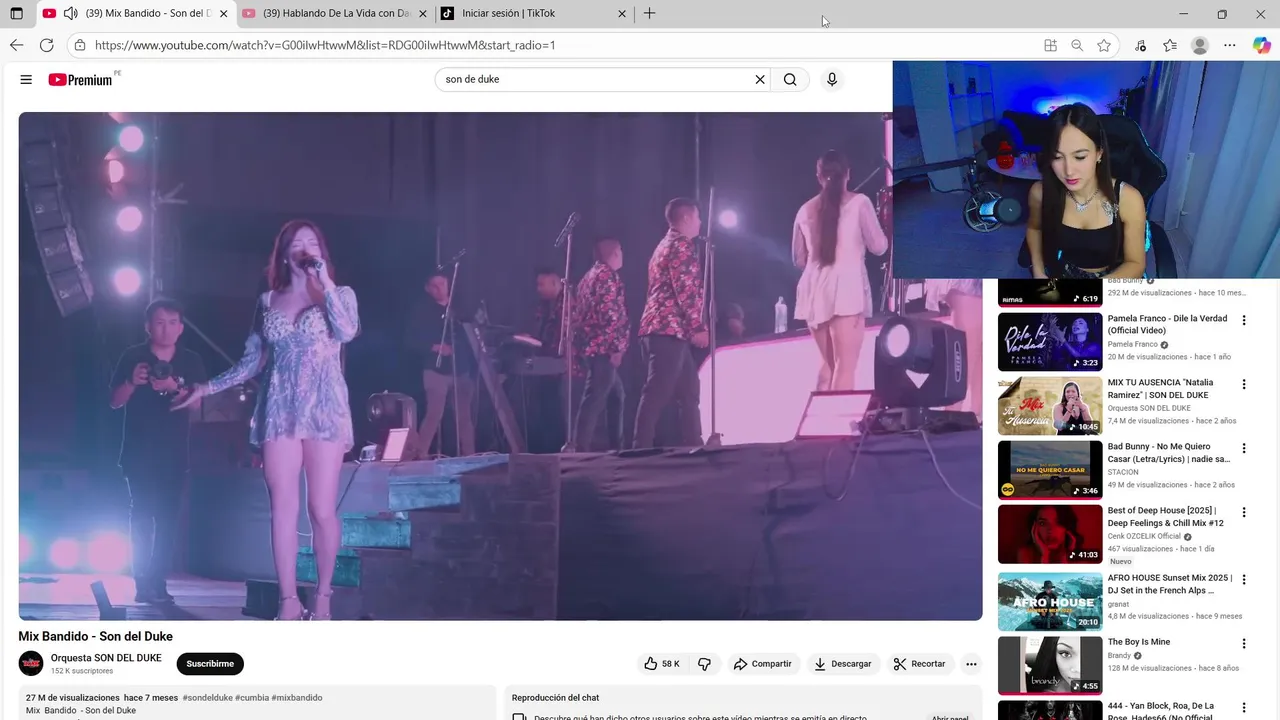Open Cenk OZCELIK Official channel name

(x=1144, y=536)
